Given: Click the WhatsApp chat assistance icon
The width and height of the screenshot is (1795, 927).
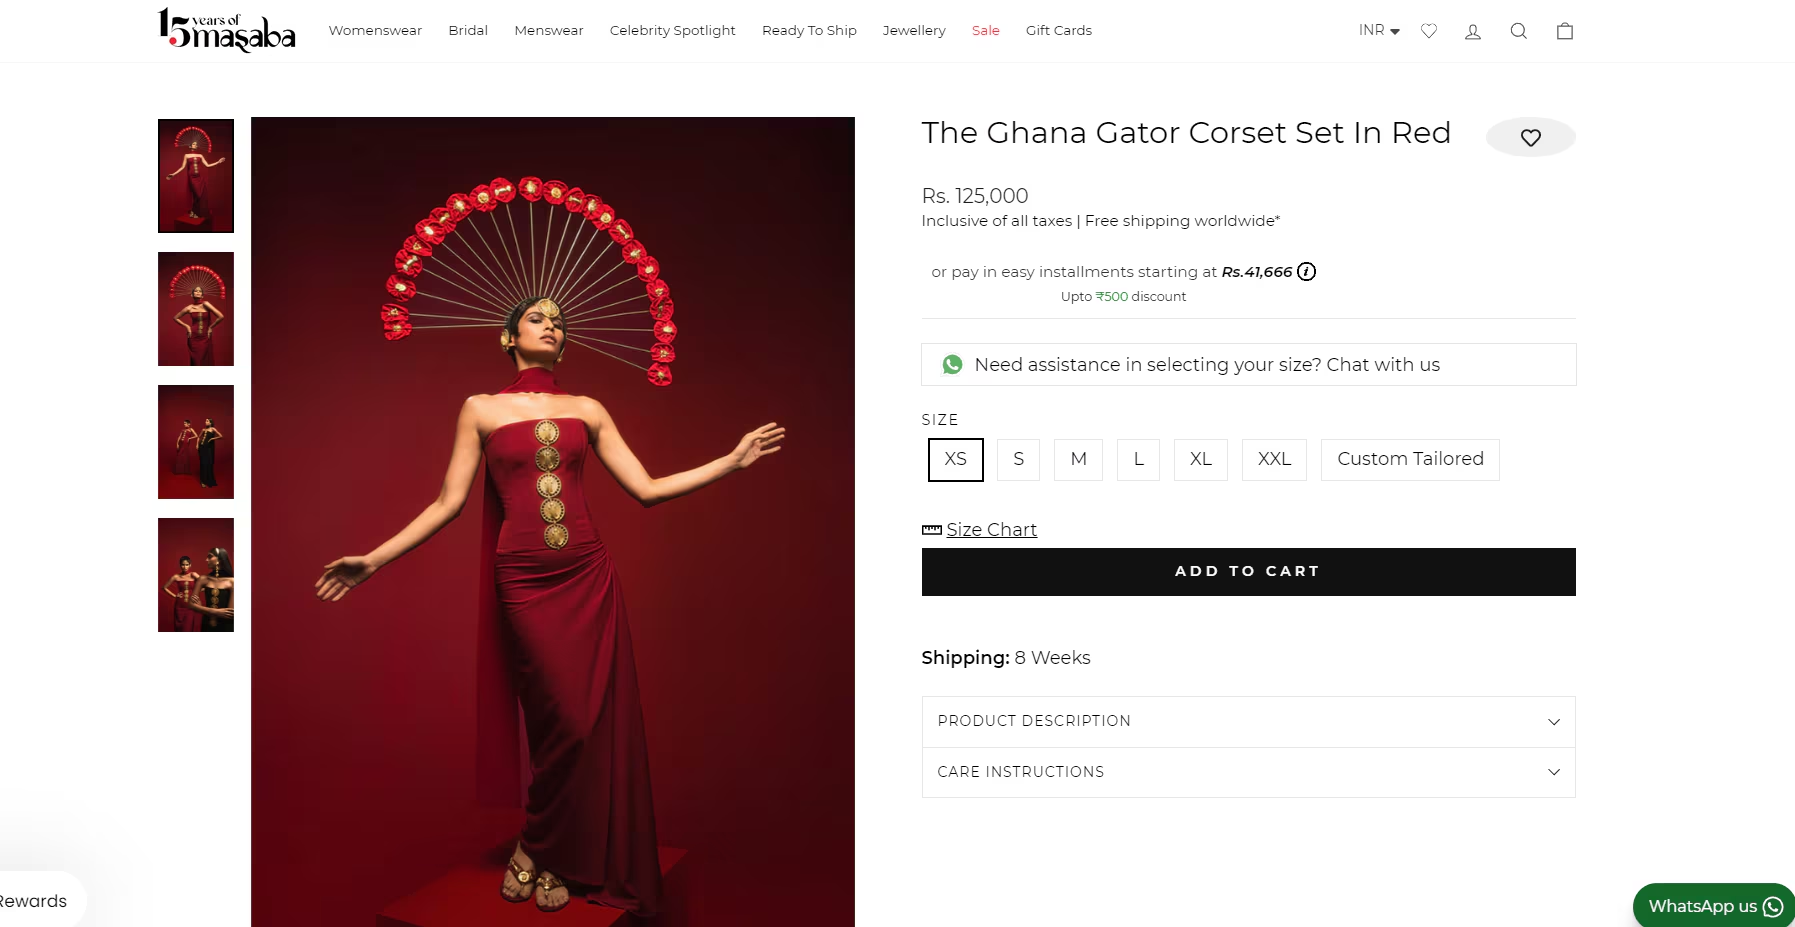Looking at the screenshot, I should pyautogui.click(x=952, y=365).
